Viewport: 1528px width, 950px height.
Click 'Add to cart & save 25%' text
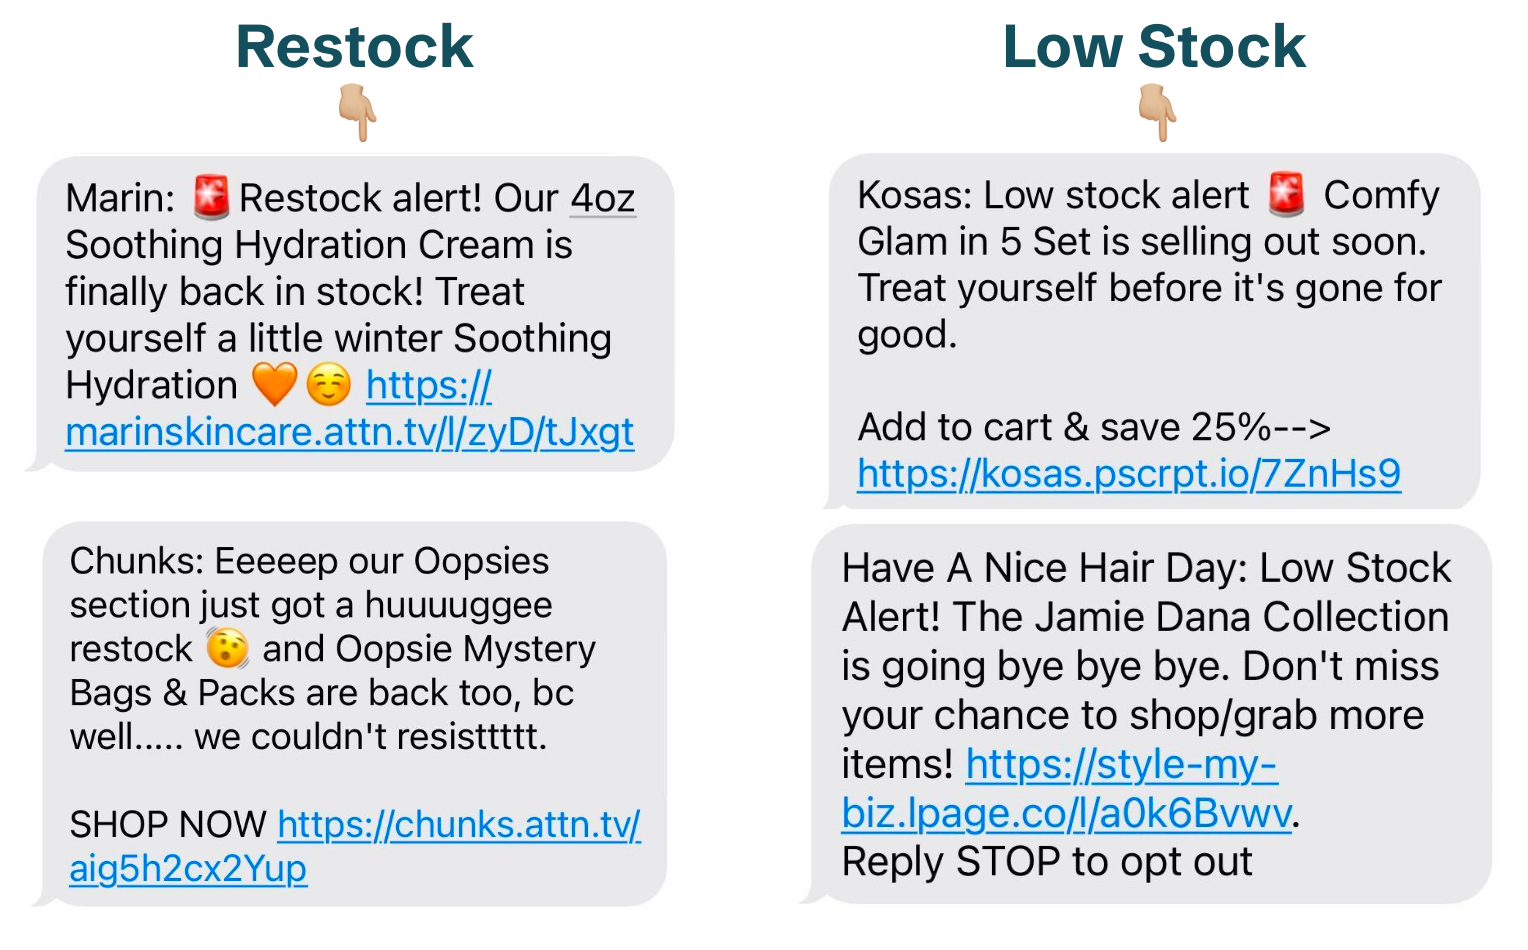coord(1064,427)
